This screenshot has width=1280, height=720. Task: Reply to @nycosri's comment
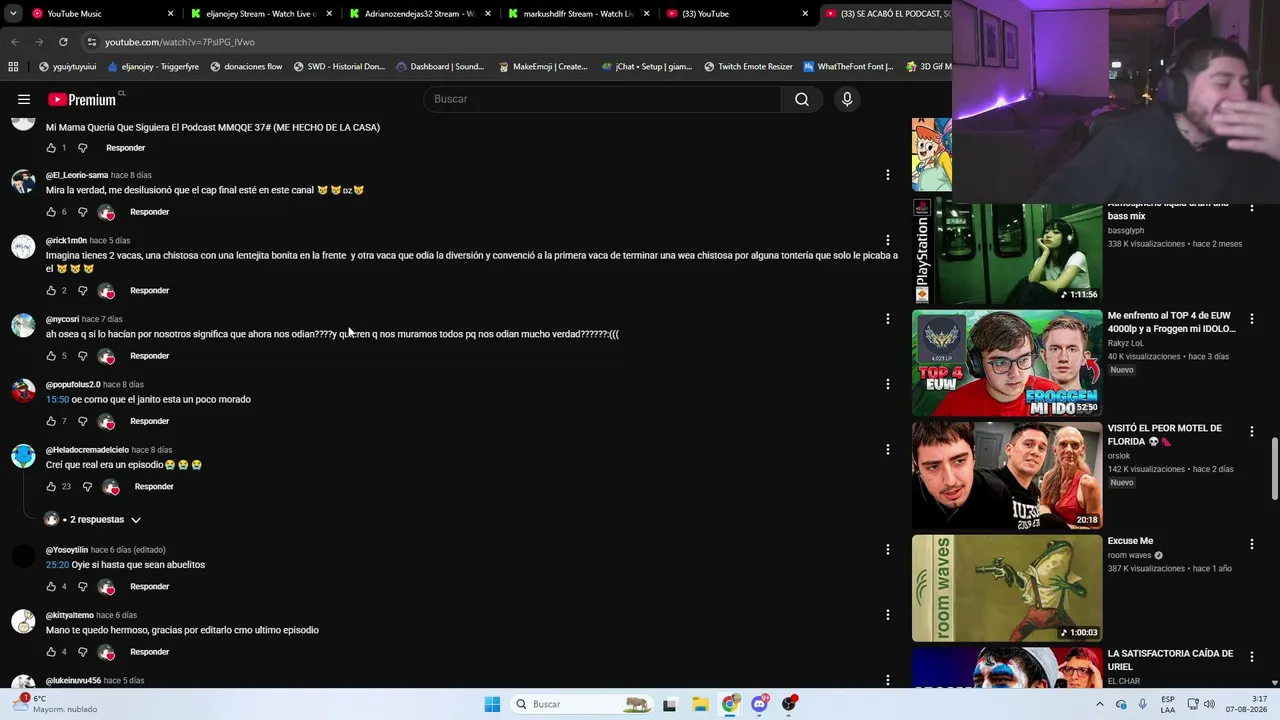point(149,356)
